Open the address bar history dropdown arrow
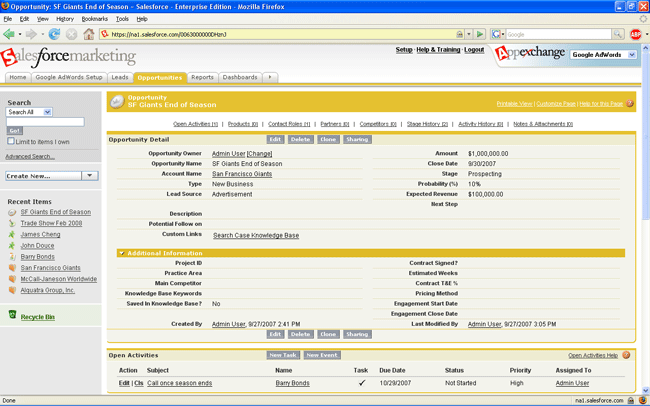650x406 pixels. click(x=469, y=34)
